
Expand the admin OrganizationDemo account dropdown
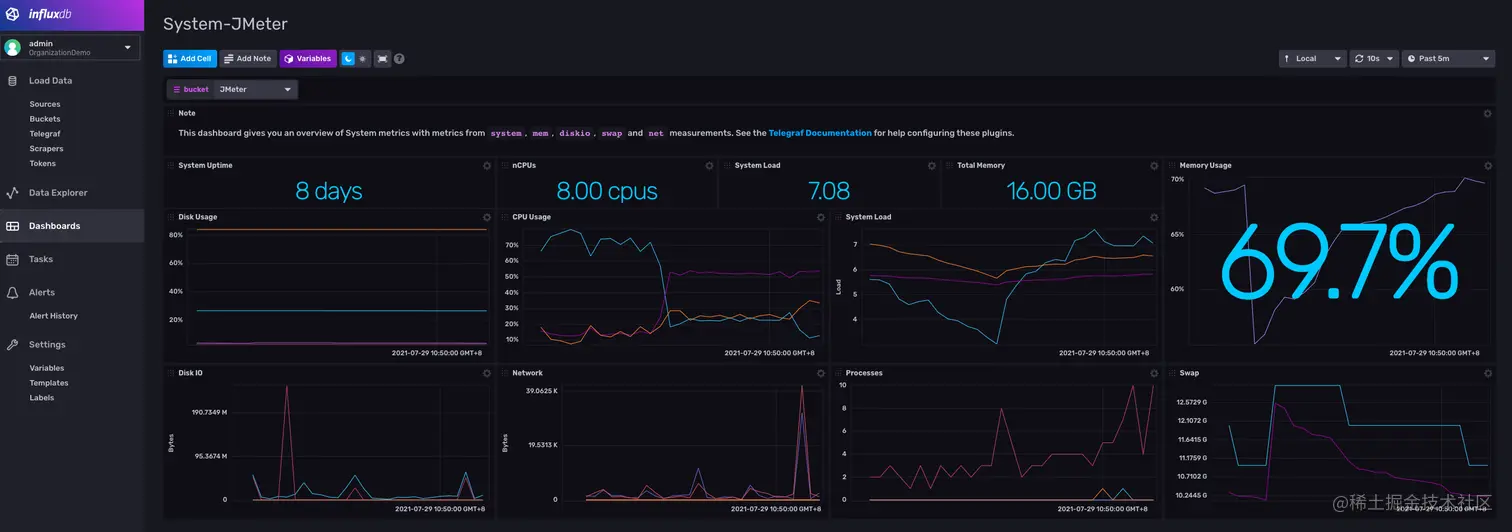70,47
